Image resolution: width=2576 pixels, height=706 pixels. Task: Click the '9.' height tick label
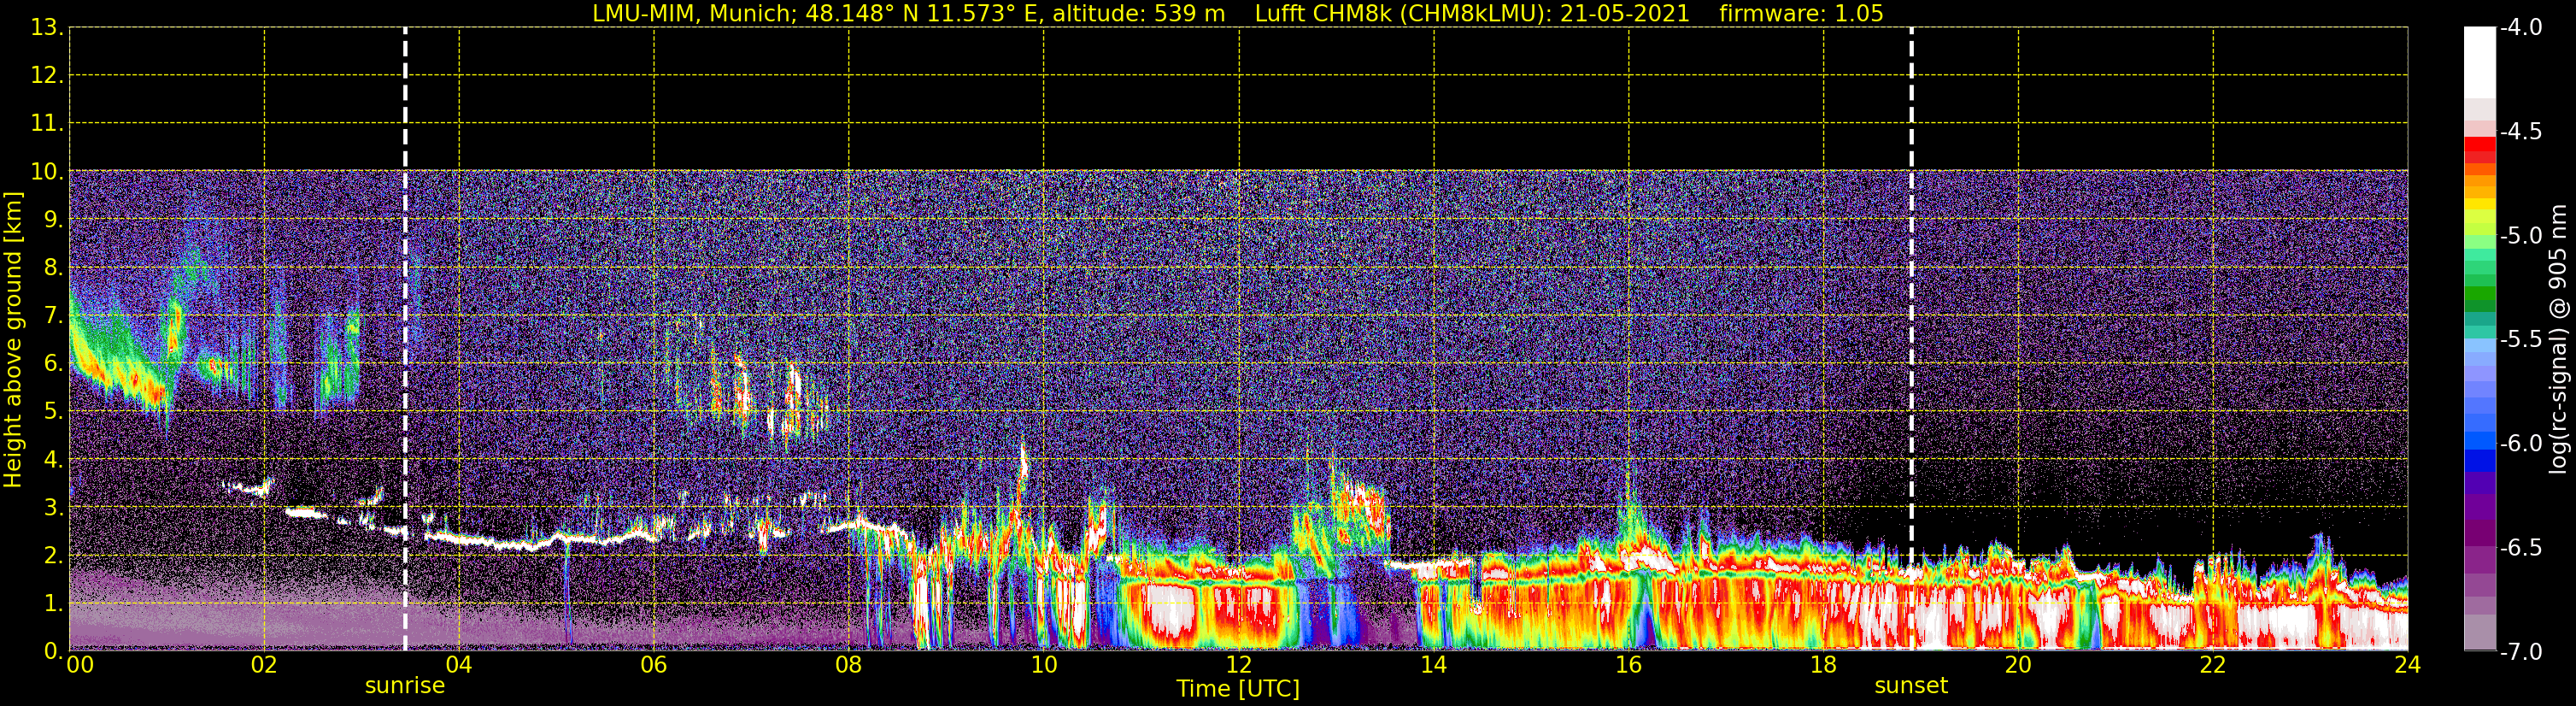(x=53, y=219)
